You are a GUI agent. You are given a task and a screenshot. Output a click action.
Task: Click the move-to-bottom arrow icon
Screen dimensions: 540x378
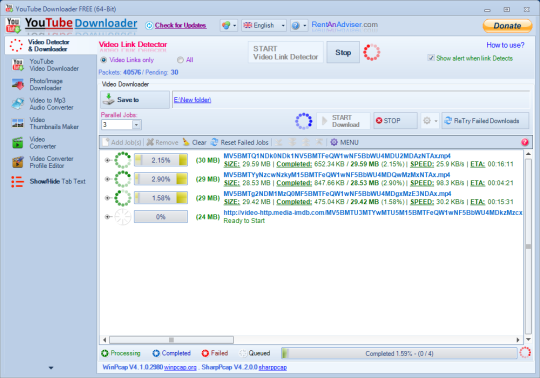(x=278, y=142)
